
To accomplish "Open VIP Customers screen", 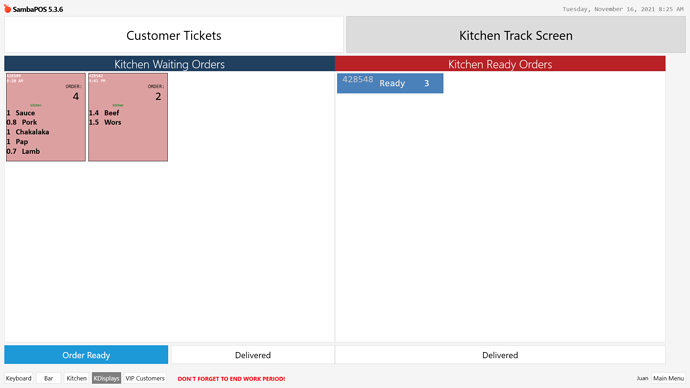I will pyautogui.click(x=145, y=378).
